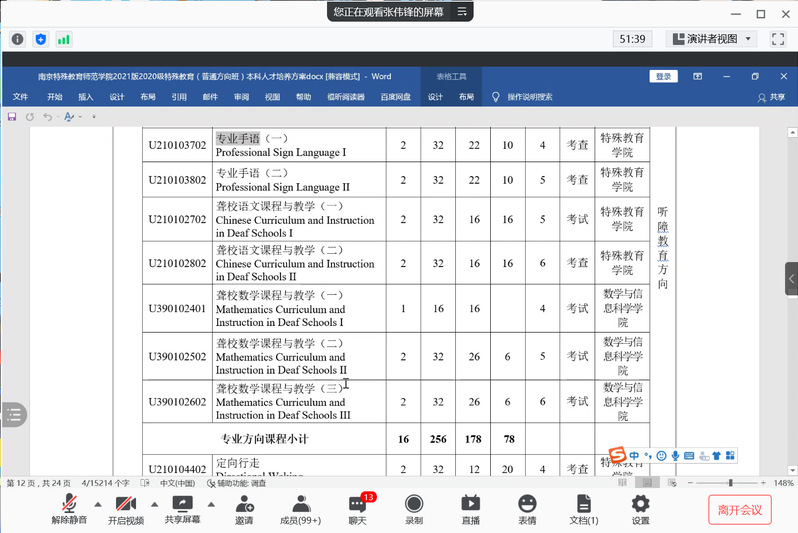Switch to the 审阅 Review tab
This screenshot has height=533, width=798.
(241, 97)
